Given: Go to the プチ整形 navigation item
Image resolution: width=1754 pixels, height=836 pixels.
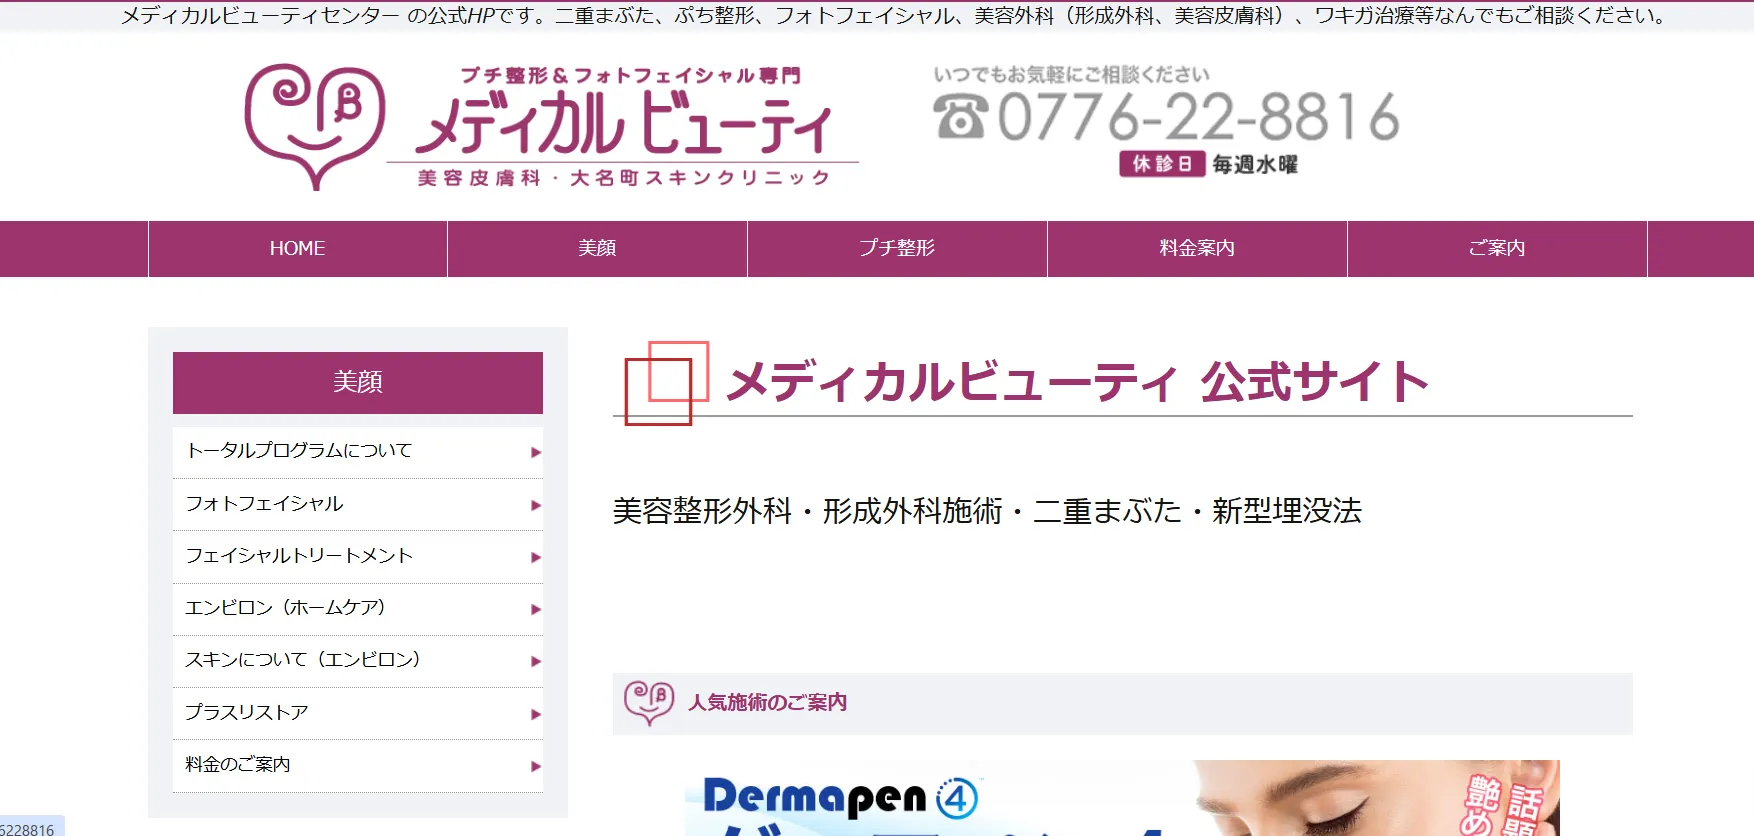Looking at the screenshot, I should point(897,248).
